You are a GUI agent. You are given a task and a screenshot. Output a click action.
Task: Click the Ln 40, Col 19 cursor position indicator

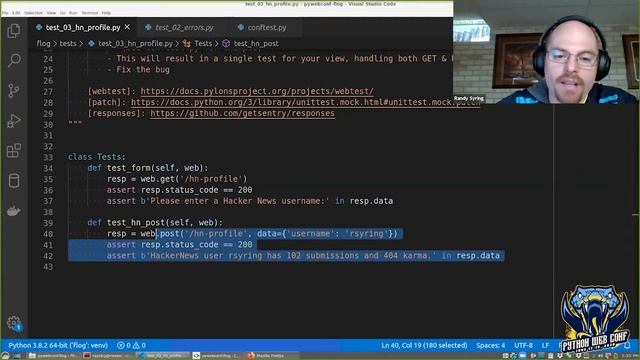tap(424, 345)
